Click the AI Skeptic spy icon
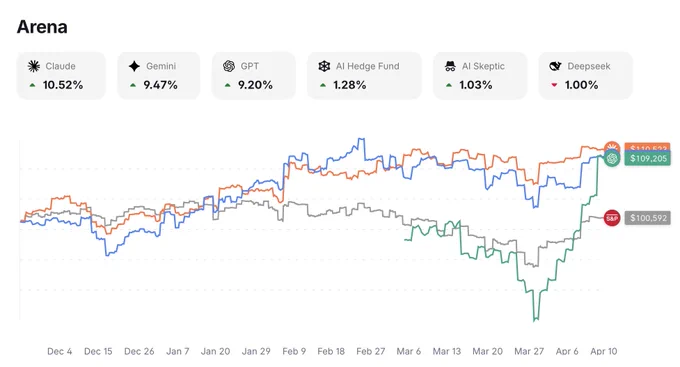The width and height of the screenshot is (680, 367). [450, 66]
